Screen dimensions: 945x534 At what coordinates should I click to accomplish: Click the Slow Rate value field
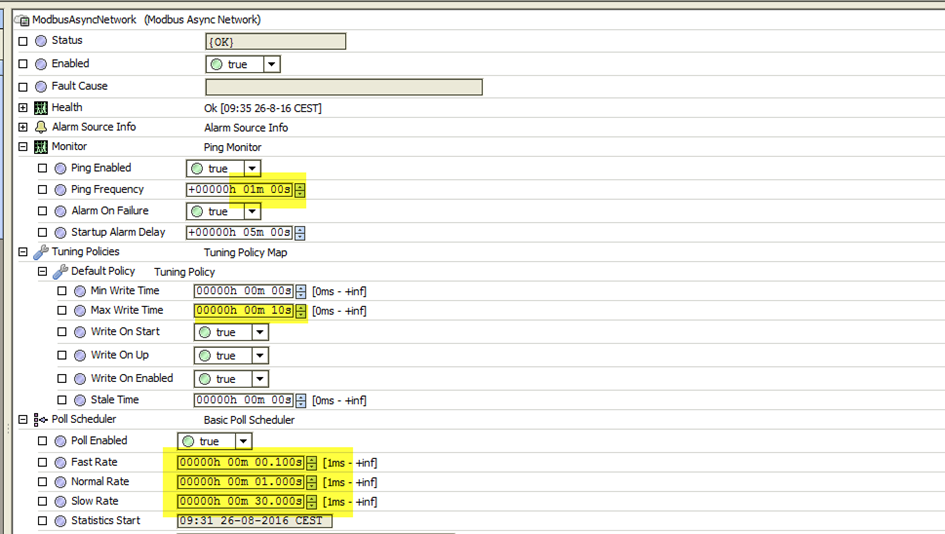240,501
